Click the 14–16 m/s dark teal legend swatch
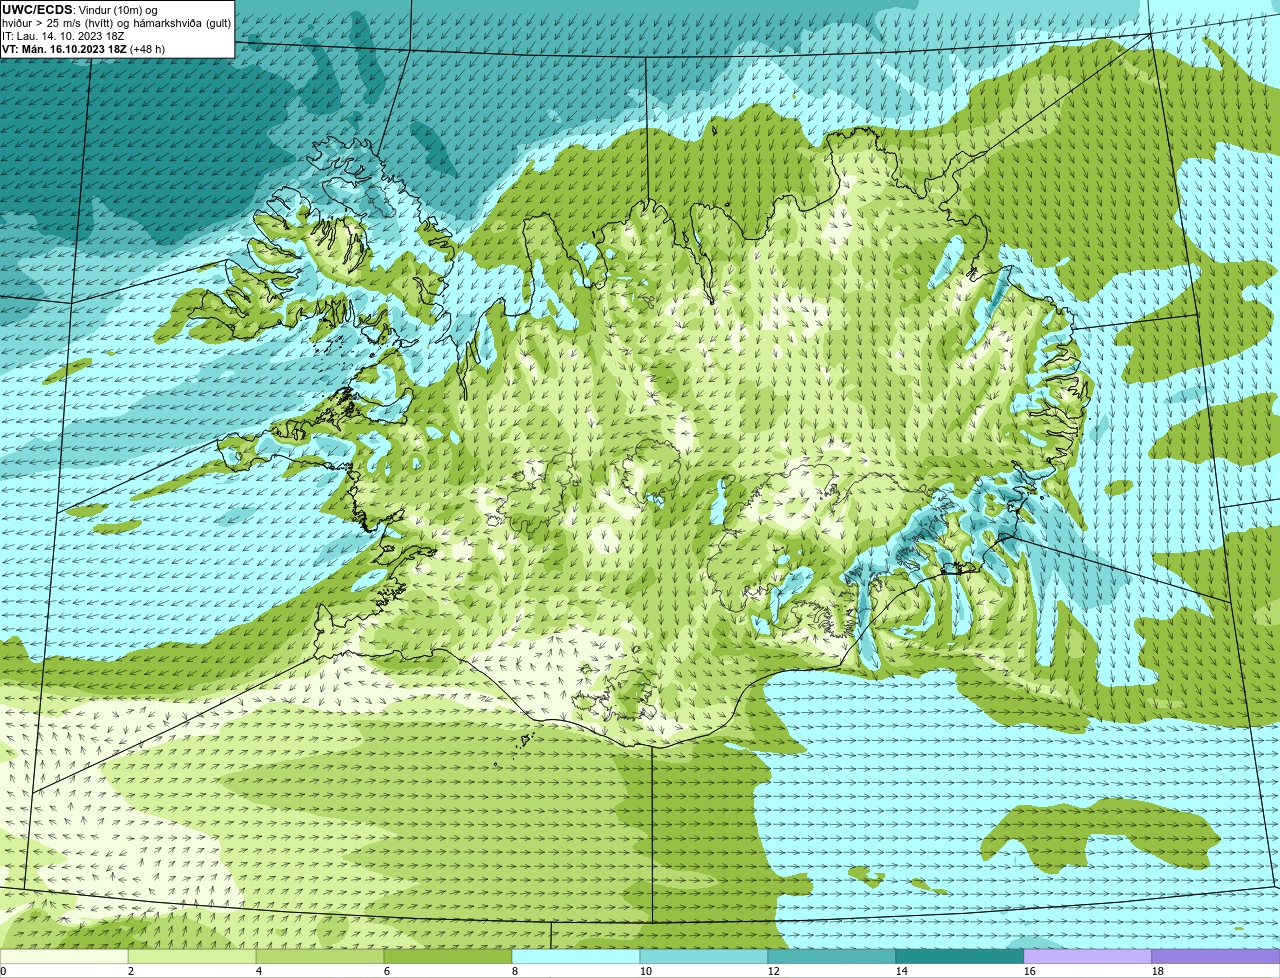The width and height of the screenshot is (1280, 978). (960, 956)
